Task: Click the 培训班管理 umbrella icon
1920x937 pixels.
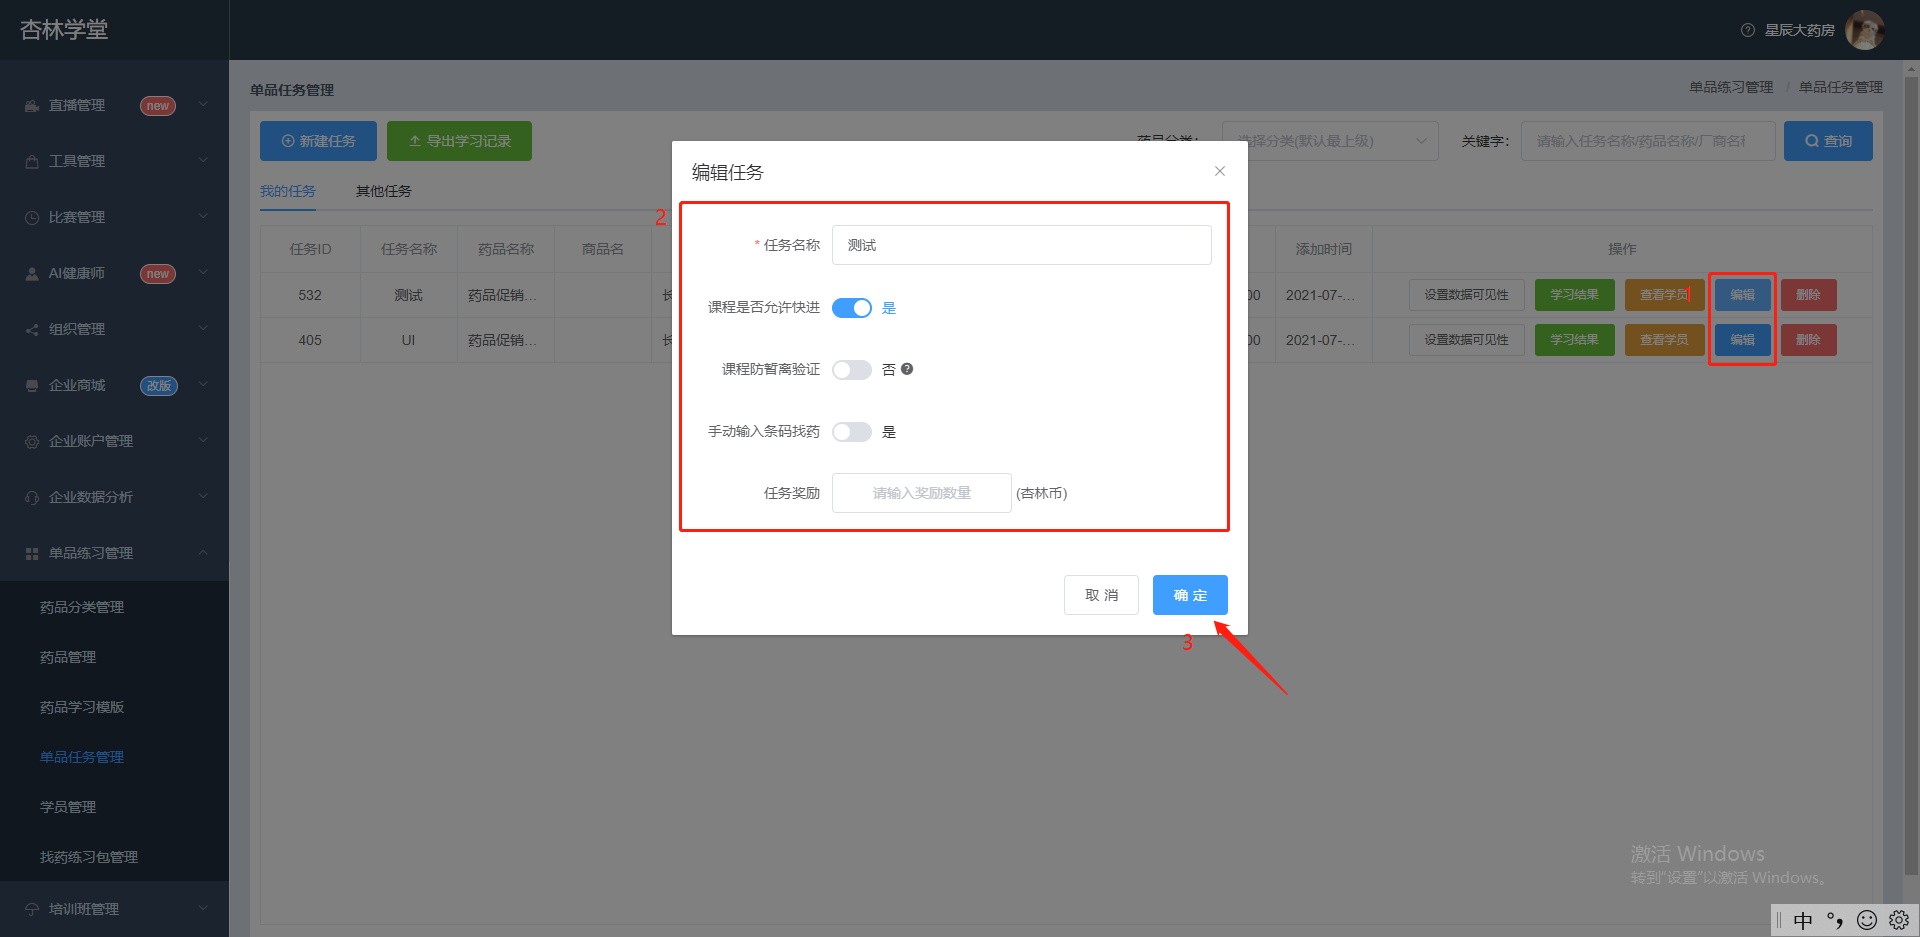Action: pos(32,910)
